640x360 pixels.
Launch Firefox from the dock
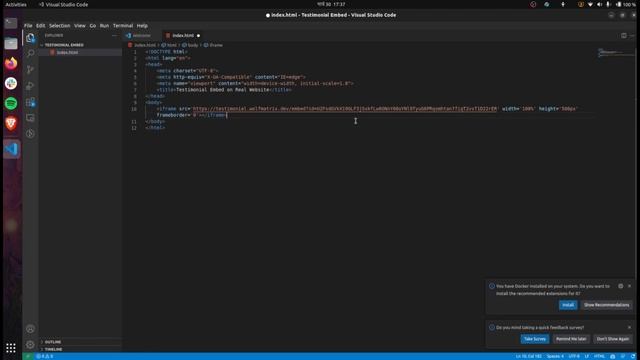[x=11, y=63]
